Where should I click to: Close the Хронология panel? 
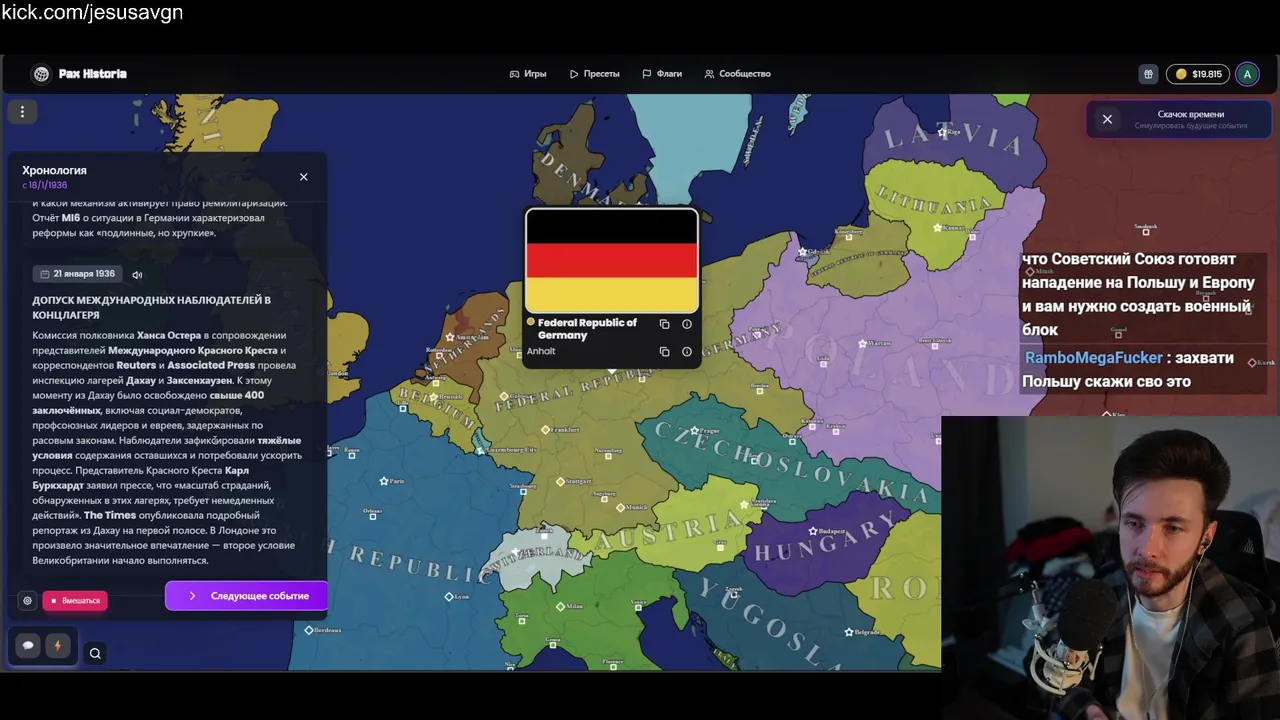tap(304, 177)
